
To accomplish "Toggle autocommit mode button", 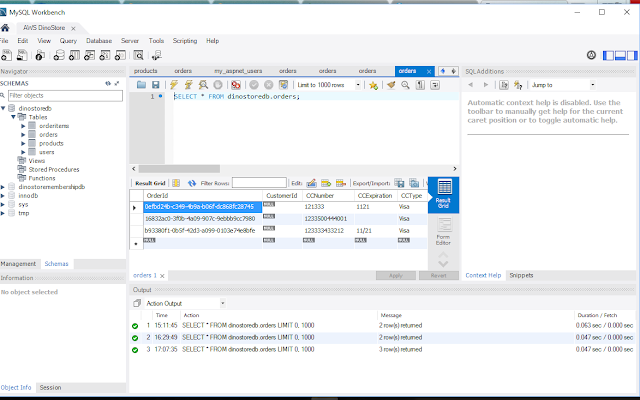I will click(x=283, y=85).
